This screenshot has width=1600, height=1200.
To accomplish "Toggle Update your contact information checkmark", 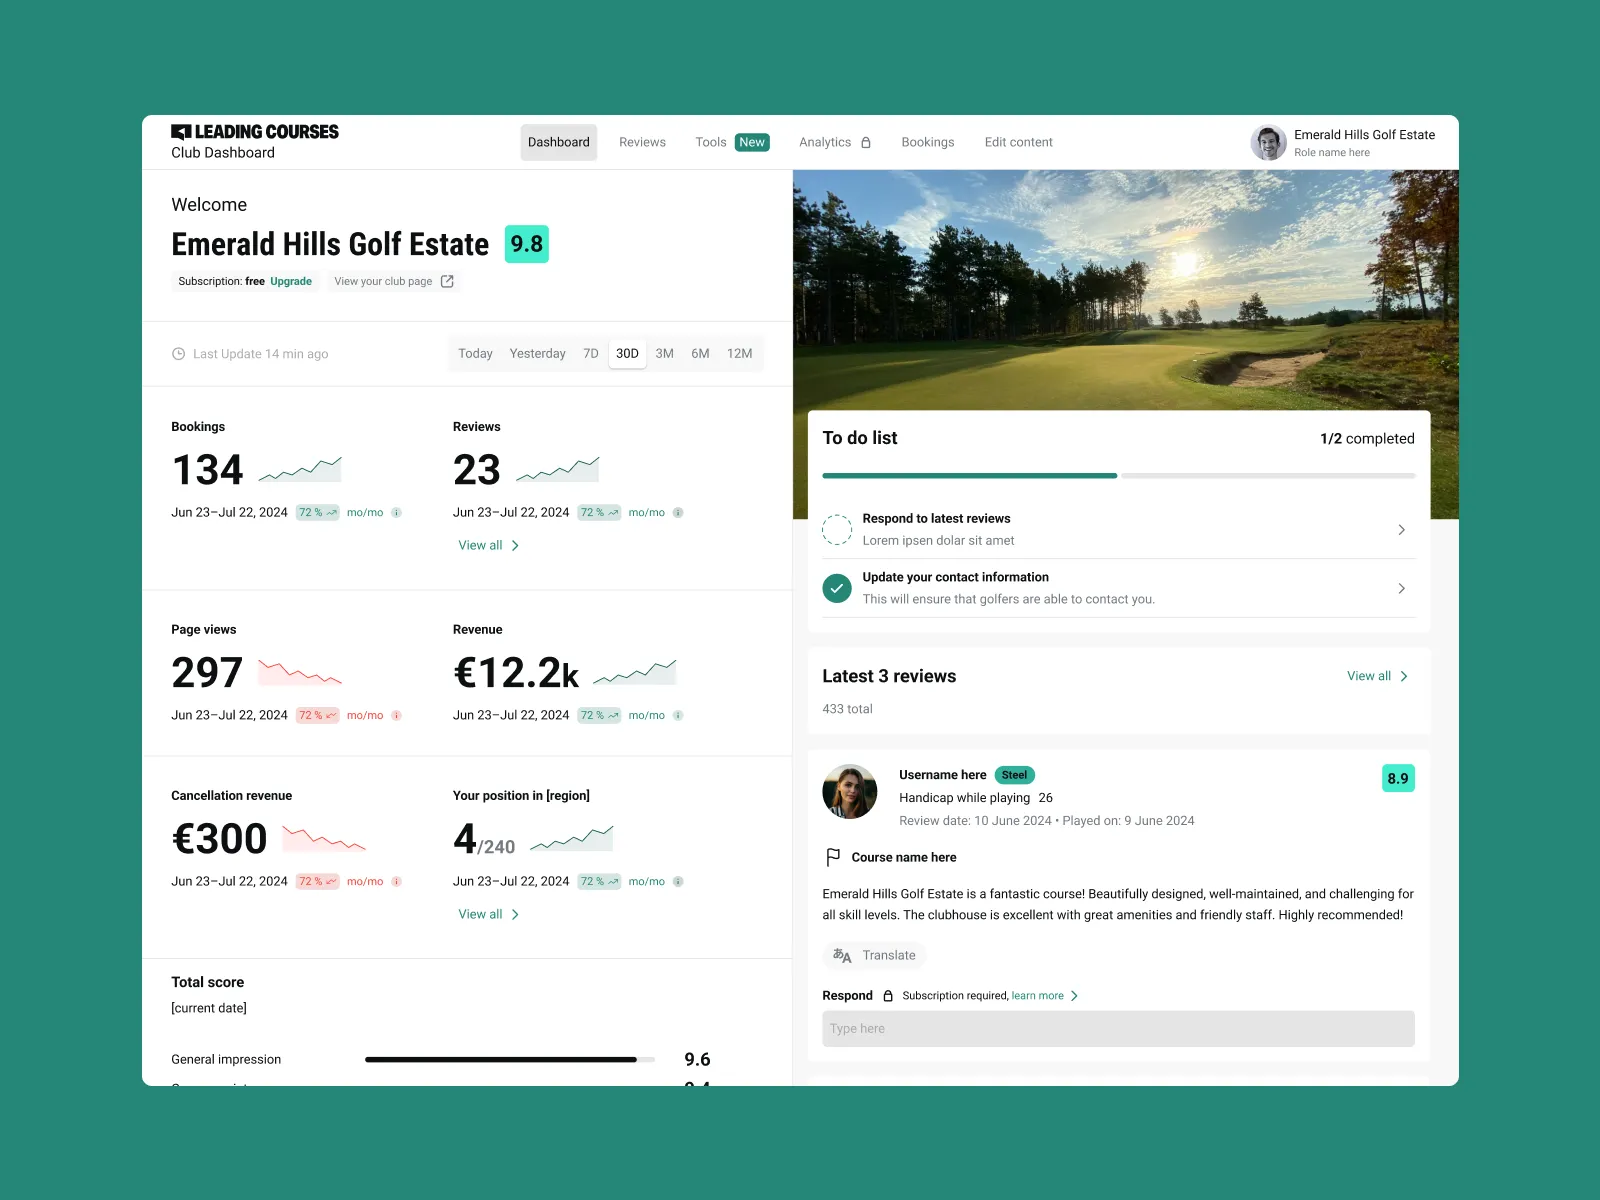I will pyautogui.click(x=837, y=588).
